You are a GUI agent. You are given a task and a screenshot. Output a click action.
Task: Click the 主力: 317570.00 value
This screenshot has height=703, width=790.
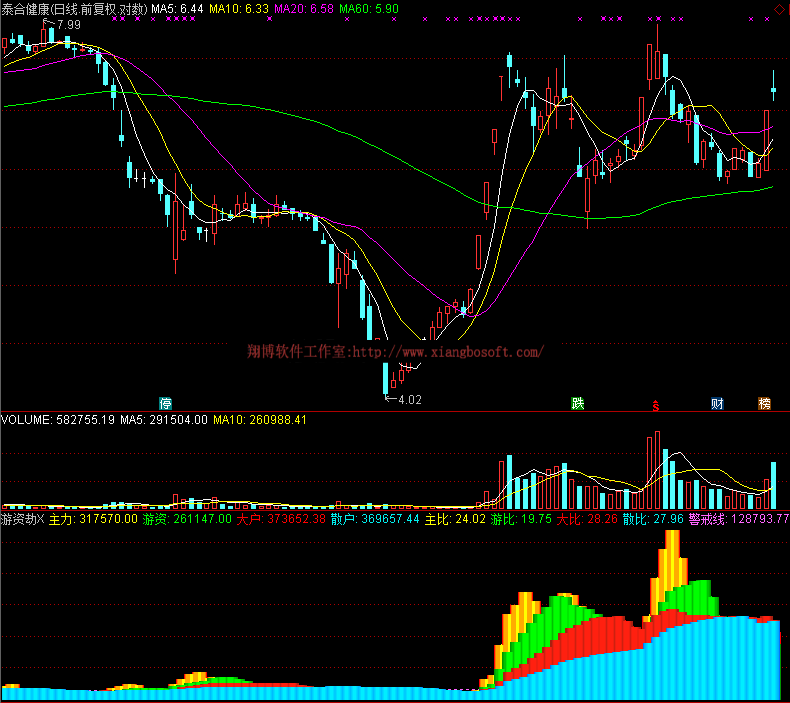pos(93,519)
